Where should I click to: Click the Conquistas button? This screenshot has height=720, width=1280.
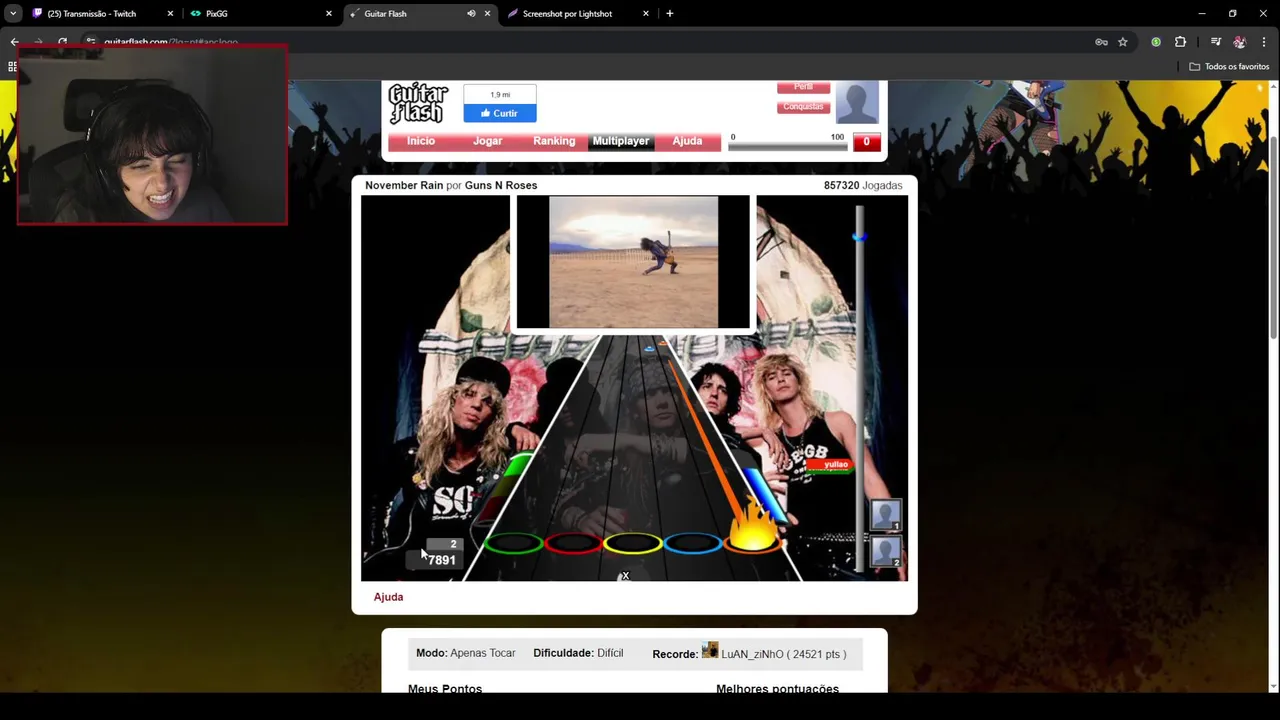point(804,107)
